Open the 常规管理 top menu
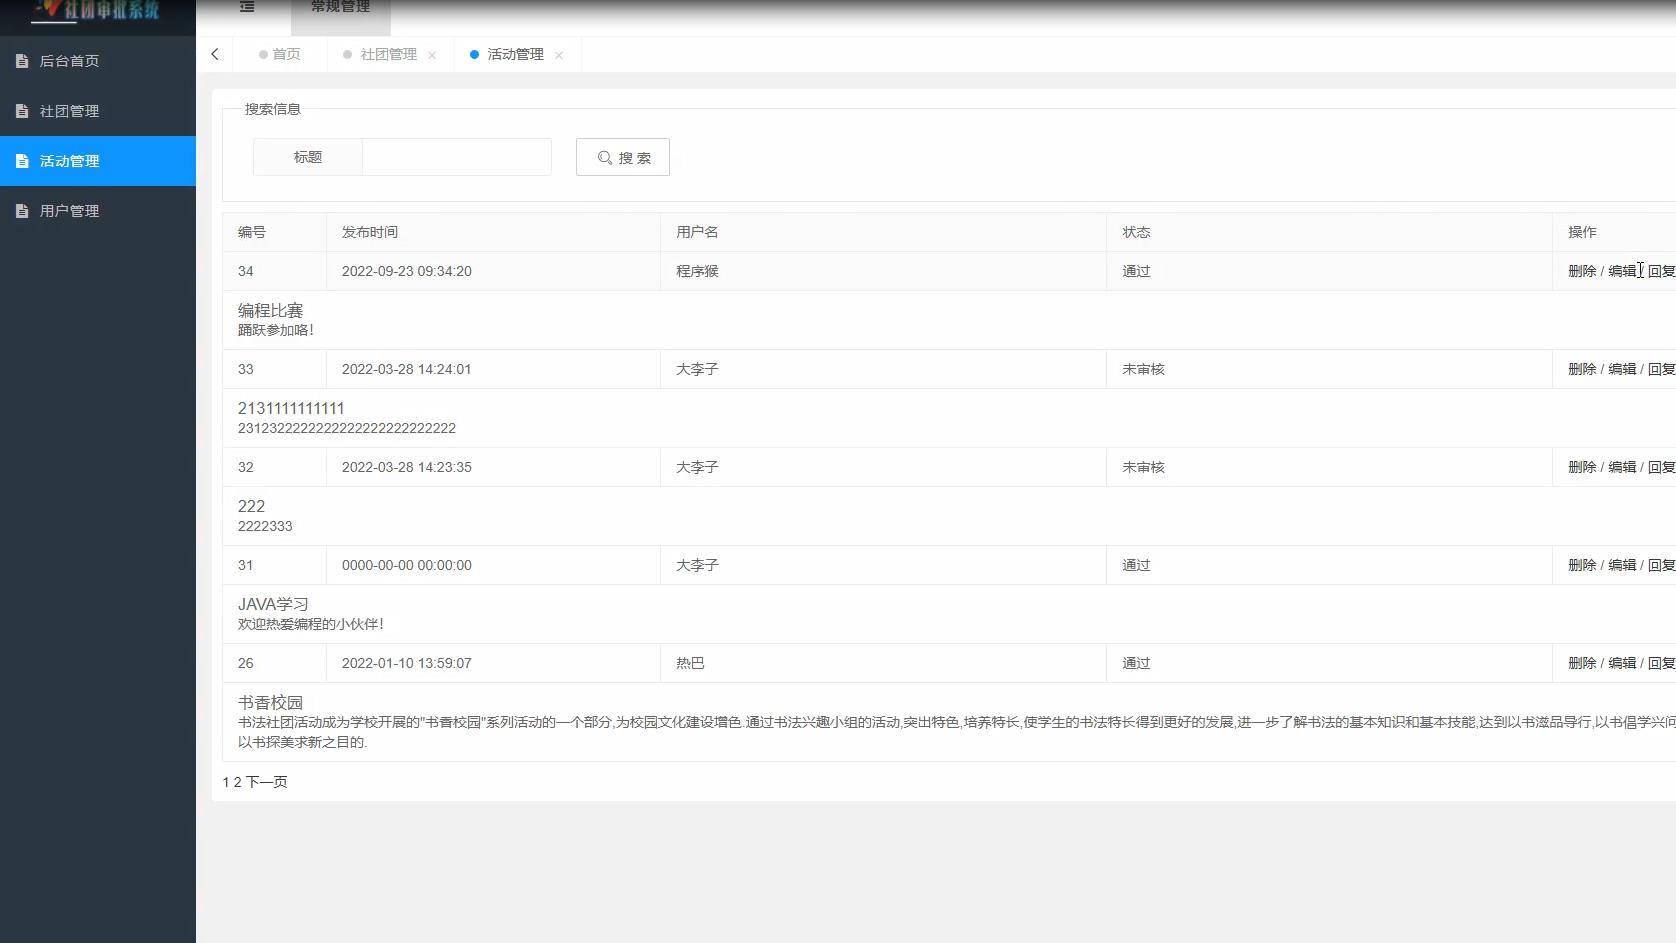This screenshot has width=1676, height=943. coord(341,8)
